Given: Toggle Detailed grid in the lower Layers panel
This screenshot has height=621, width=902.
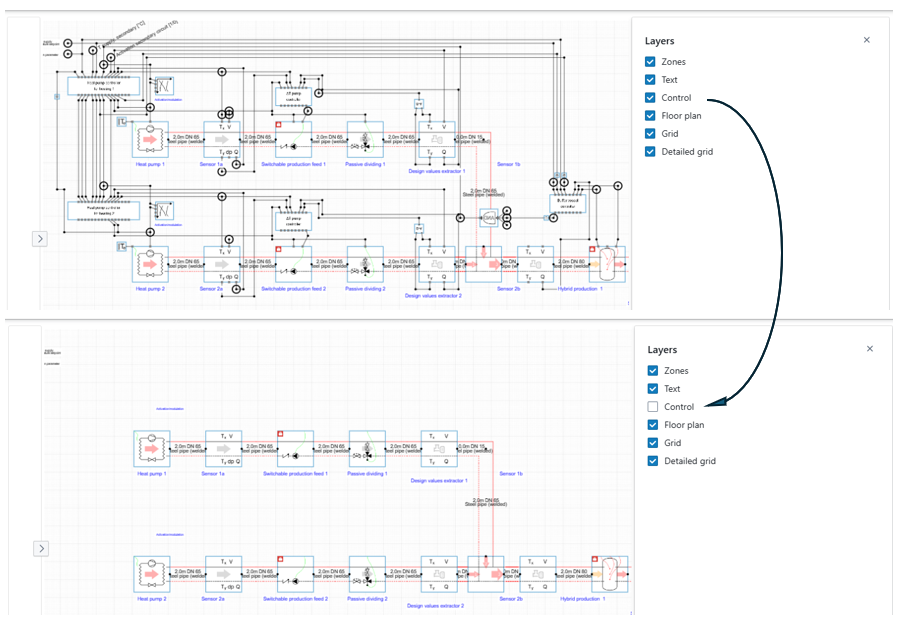Looking at the screenshot, I should pos(653,461).
